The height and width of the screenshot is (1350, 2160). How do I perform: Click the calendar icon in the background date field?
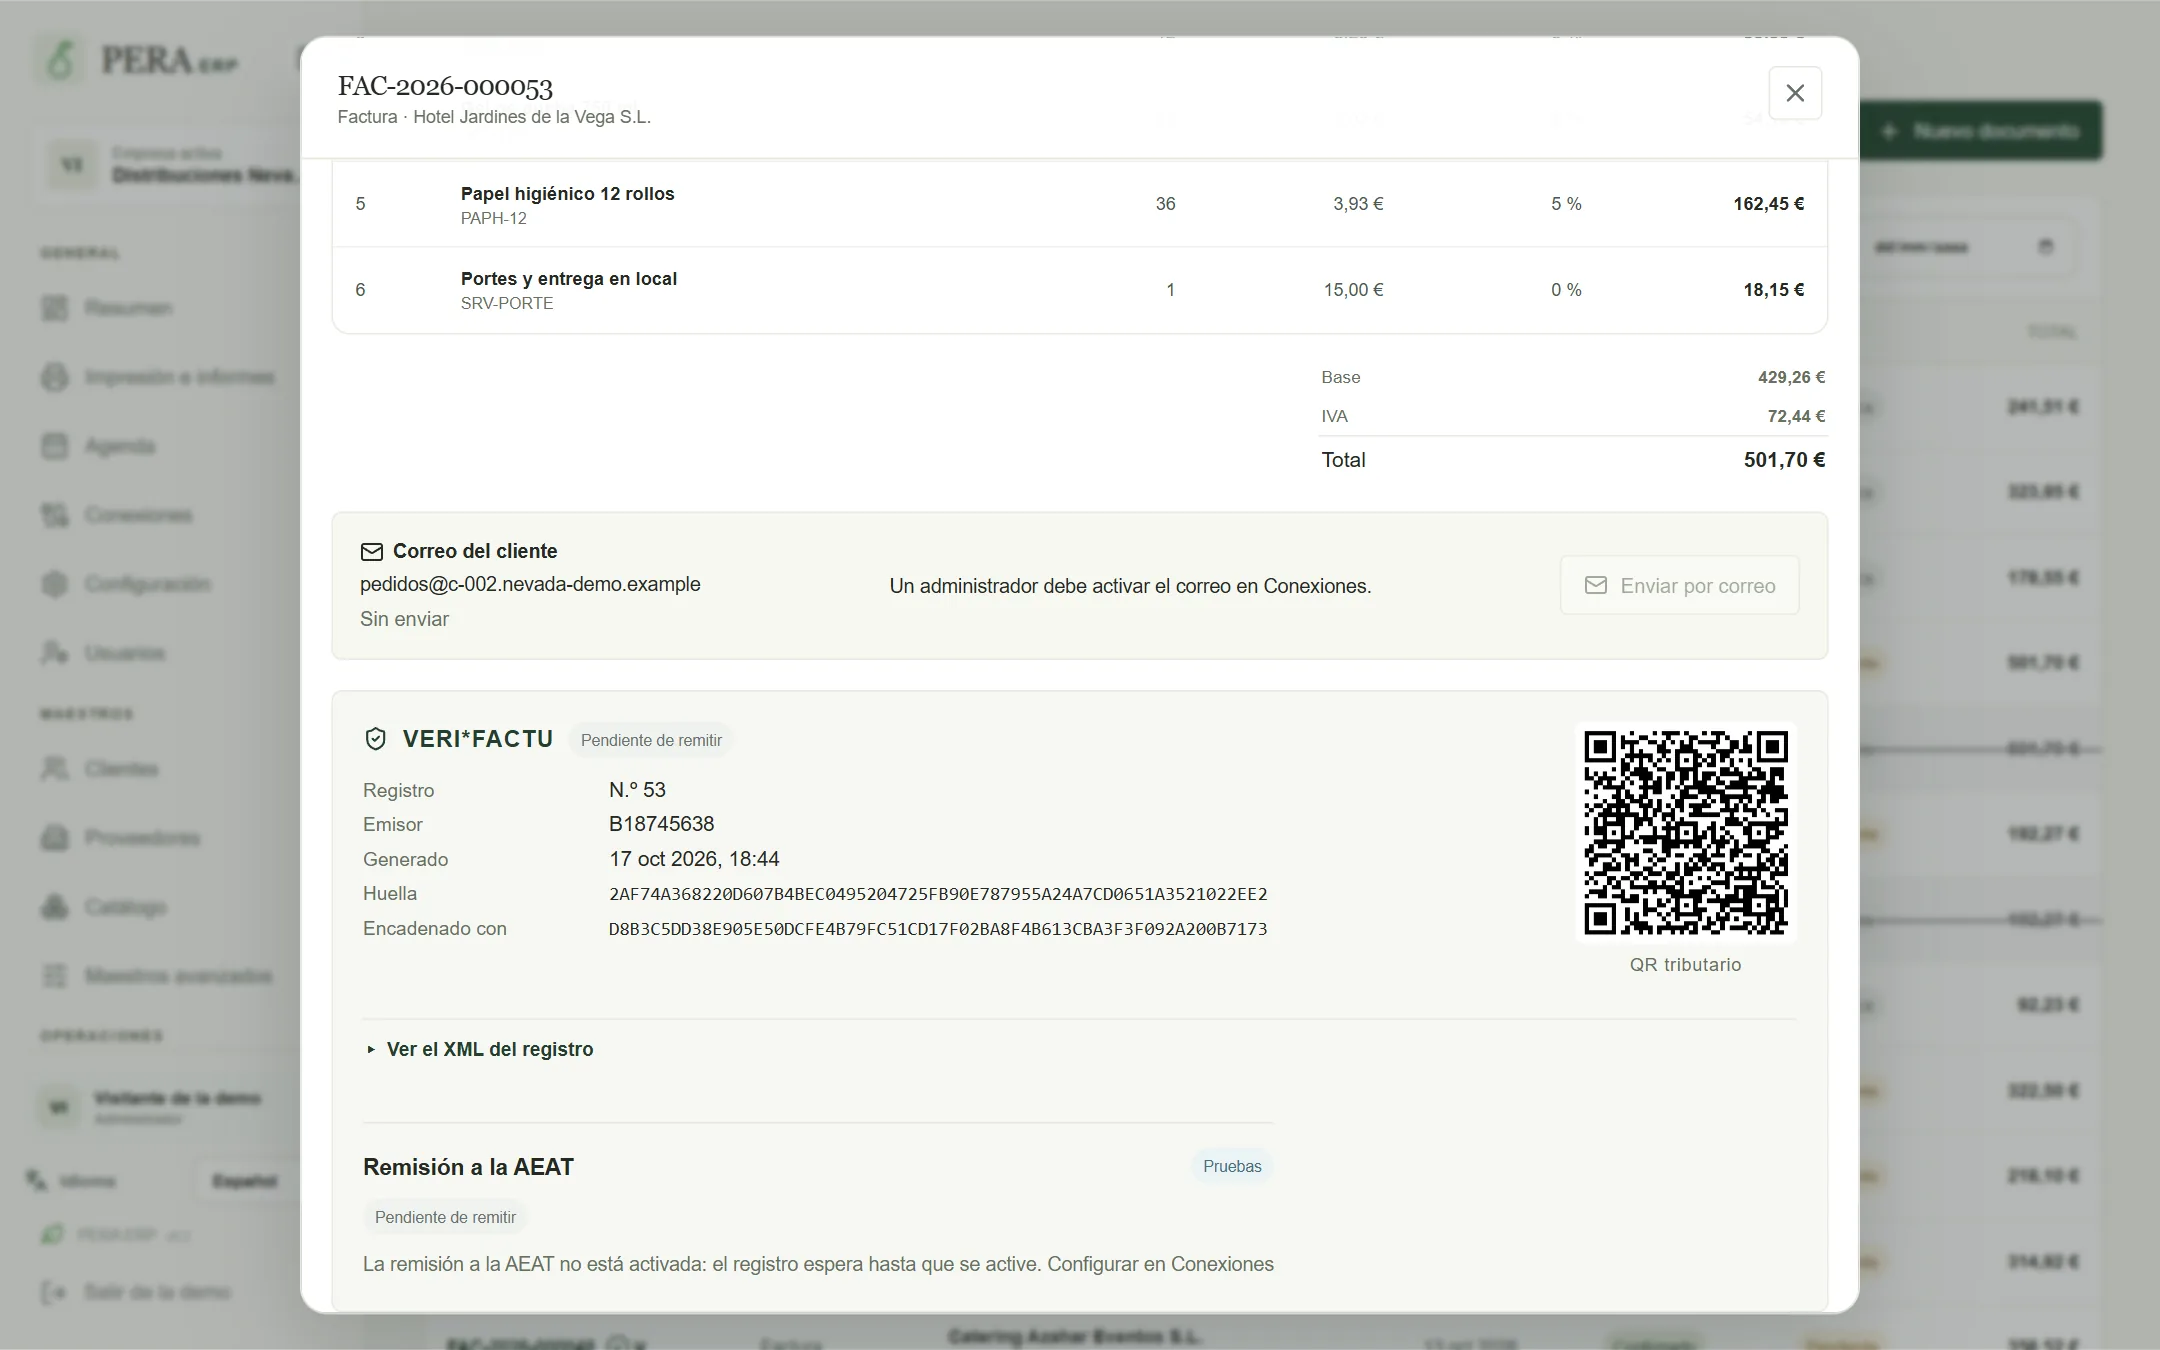point(2046,247)
